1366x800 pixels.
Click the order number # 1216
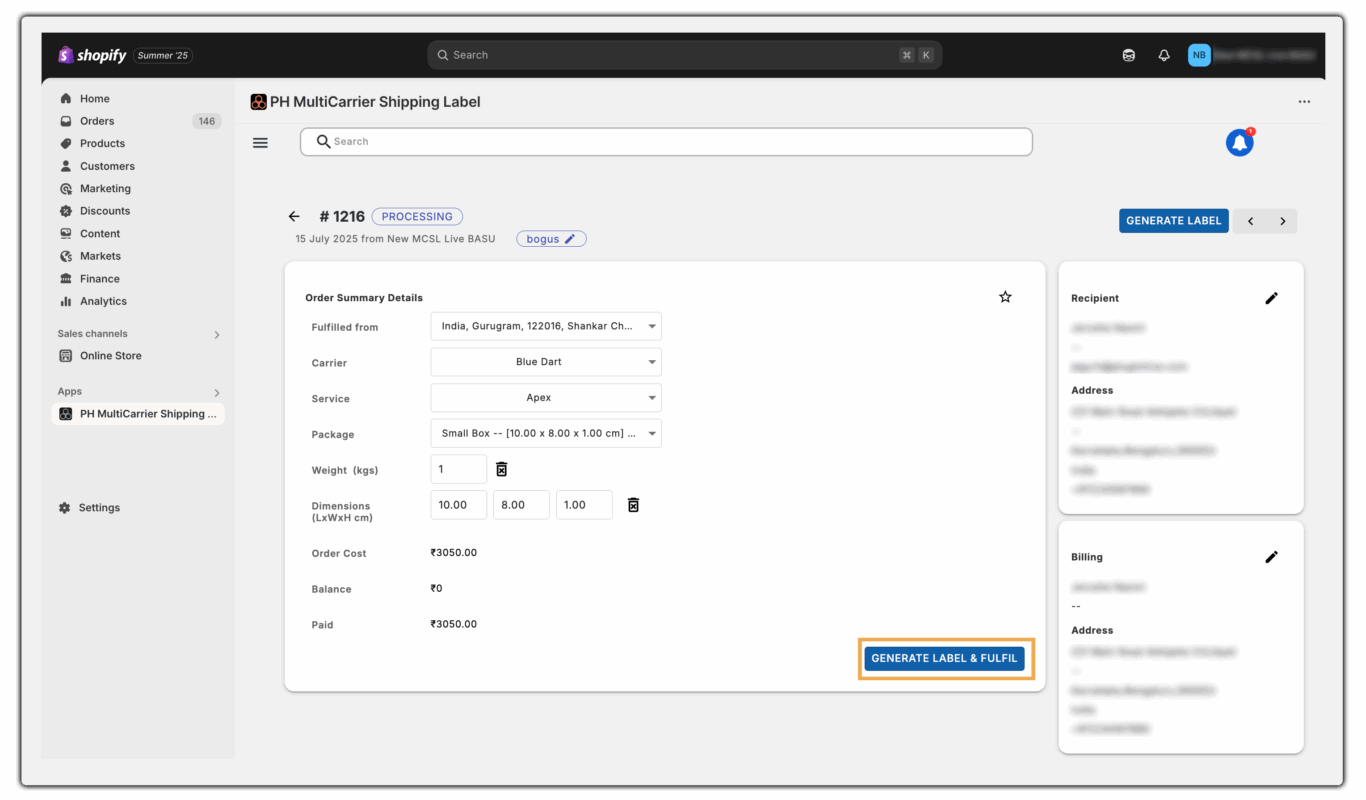[x=342, y=217]
